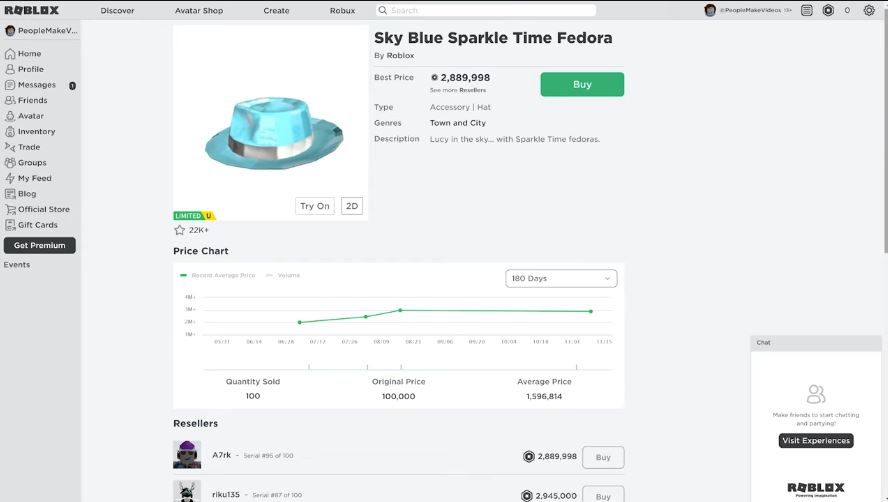Open the Inventory sidebar icon
The height and width of the screenshot is (502, 888).
(x=10, y=131)
